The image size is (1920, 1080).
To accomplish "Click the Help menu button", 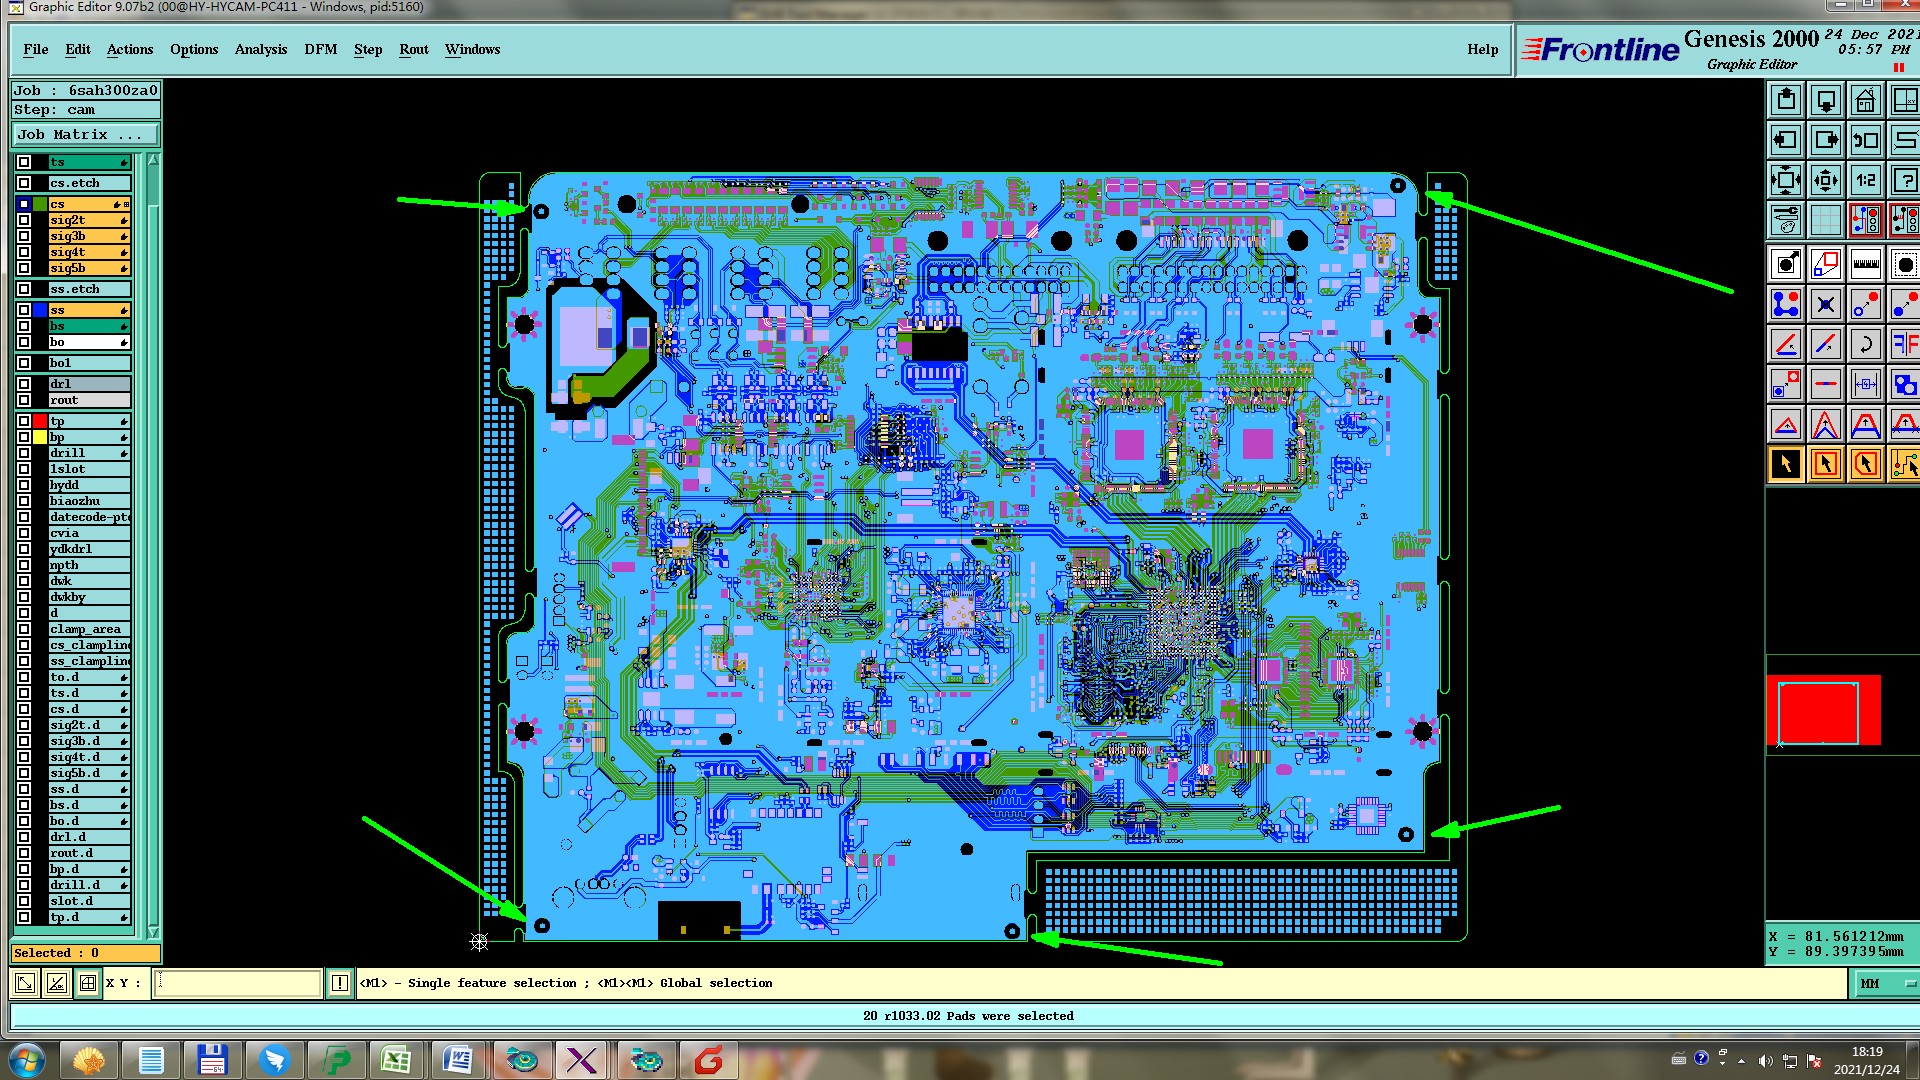I will click(1482, 50).
